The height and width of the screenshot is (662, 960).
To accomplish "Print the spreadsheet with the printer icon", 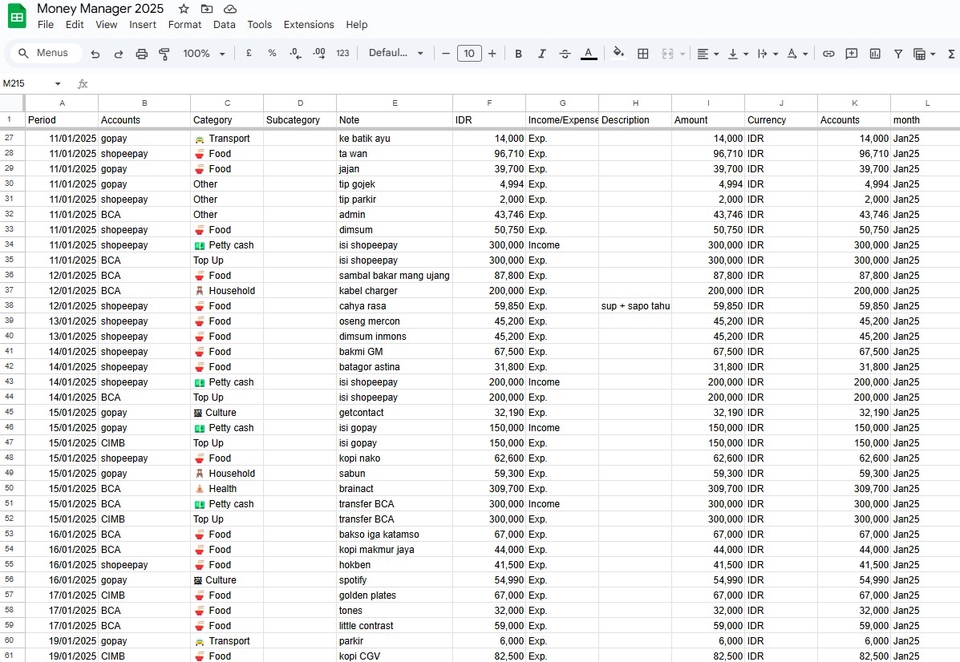I will [x=141, y=54].
